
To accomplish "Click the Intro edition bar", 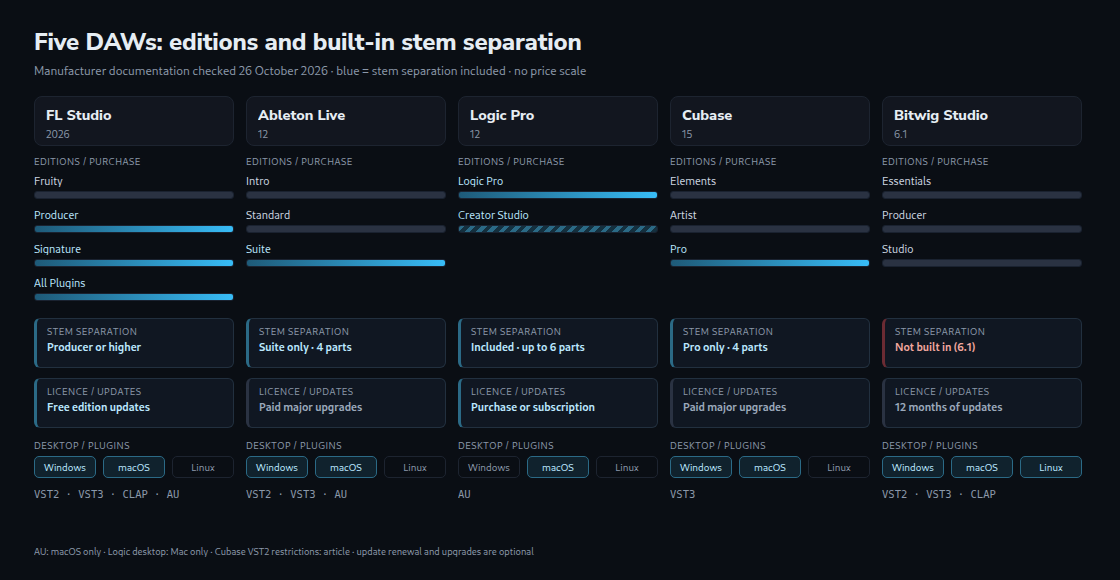I will tap(346, 195).
